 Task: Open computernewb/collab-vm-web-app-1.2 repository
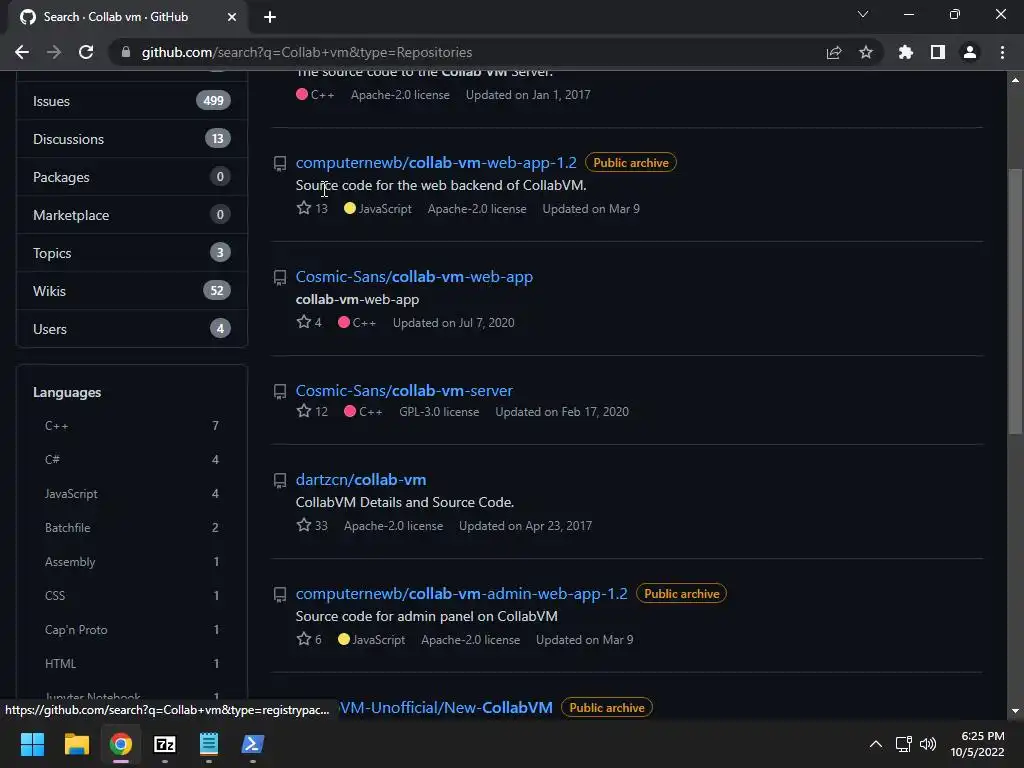coord(436,163)
